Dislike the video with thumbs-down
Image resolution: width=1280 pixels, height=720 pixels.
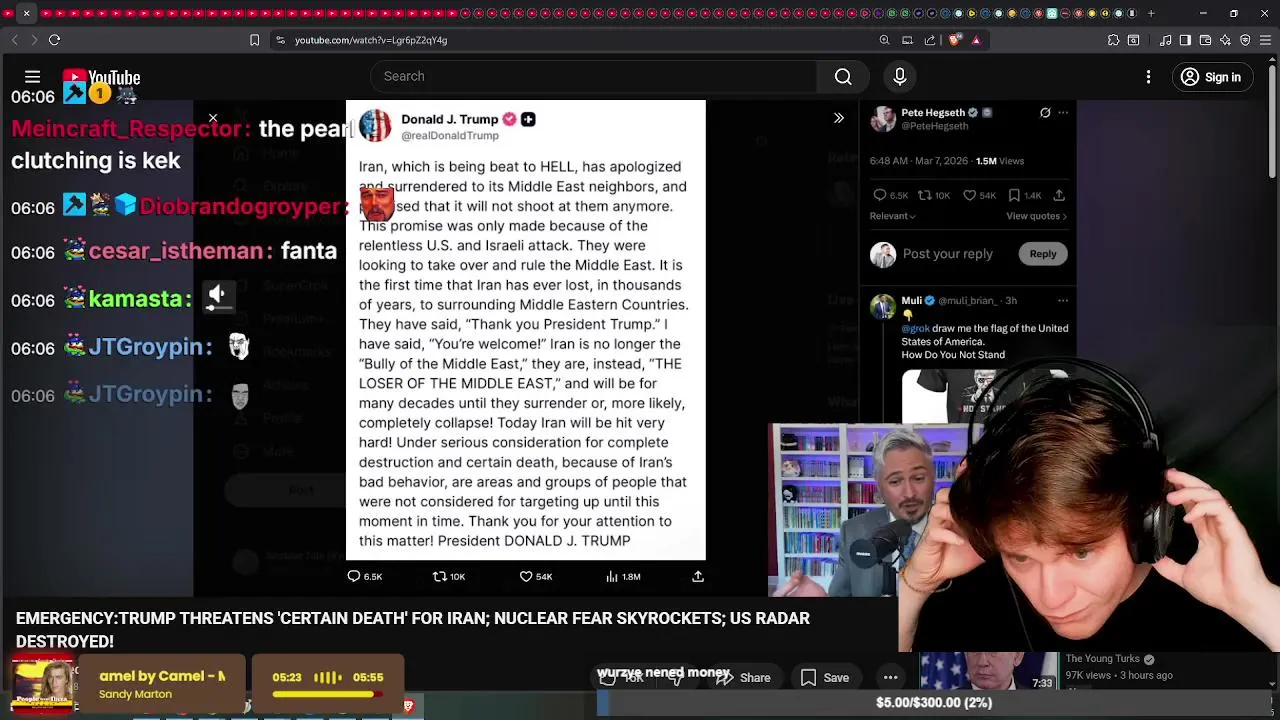click(678, 678)
